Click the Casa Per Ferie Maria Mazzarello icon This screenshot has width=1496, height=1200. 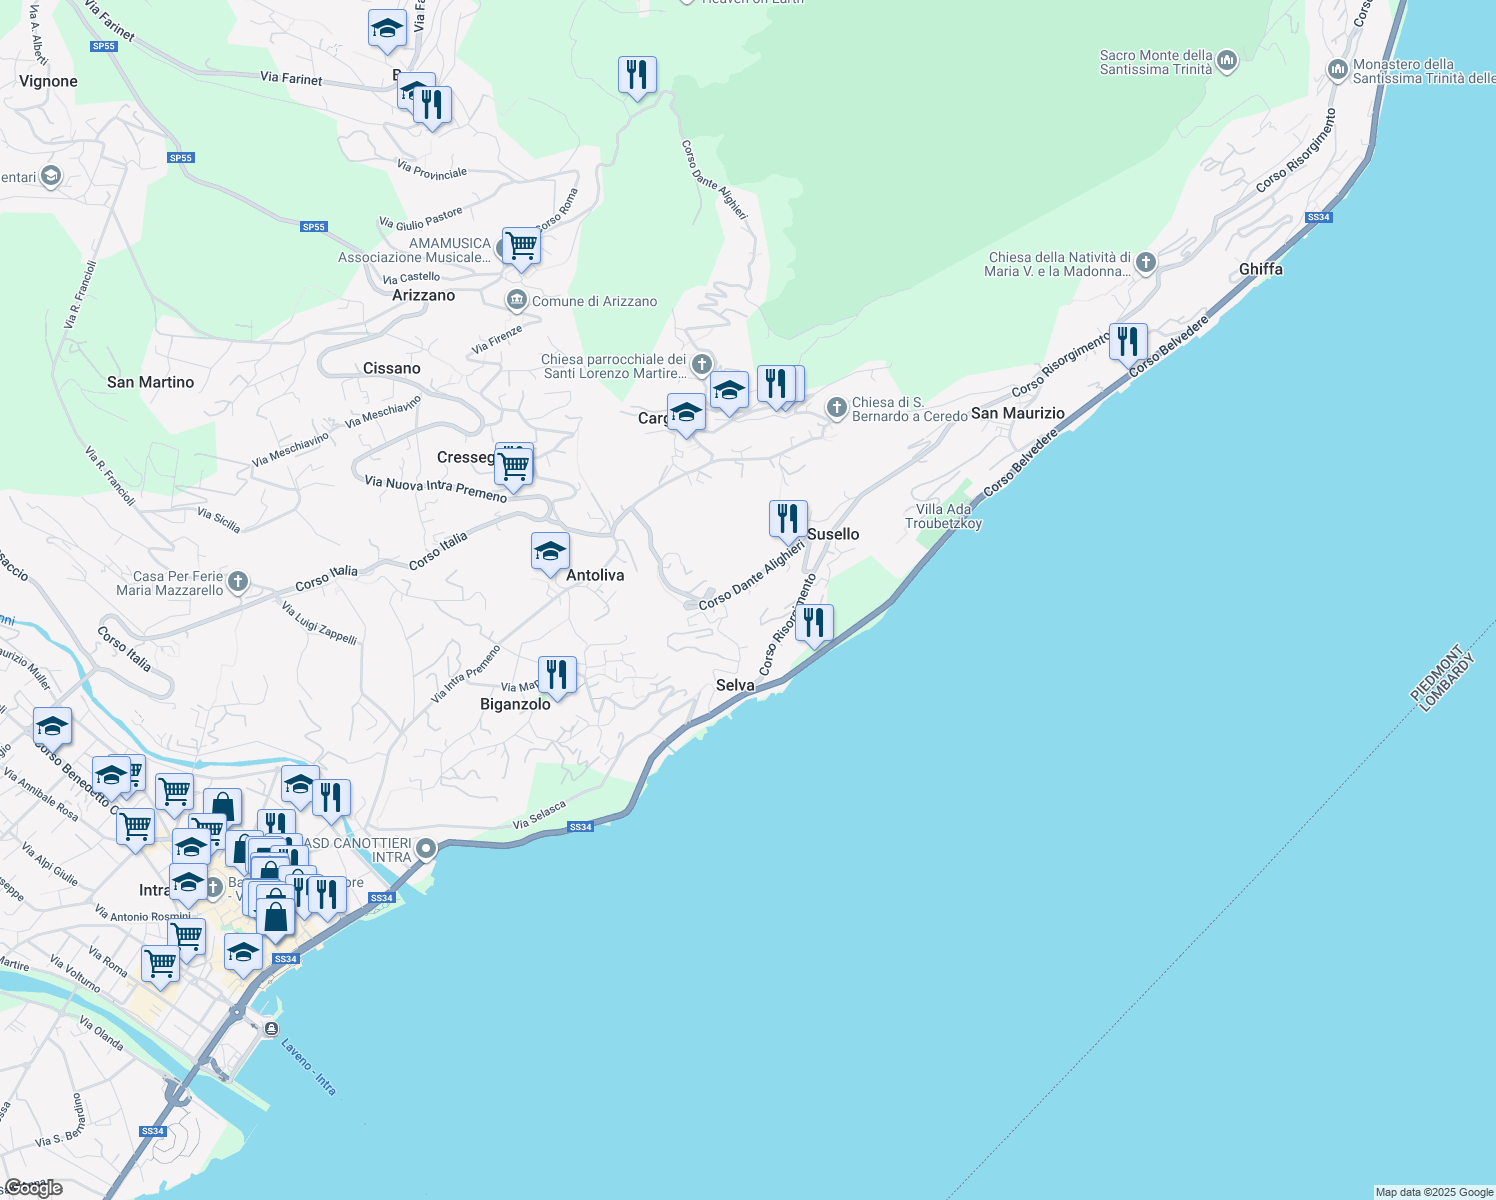[x=237, y=581]
